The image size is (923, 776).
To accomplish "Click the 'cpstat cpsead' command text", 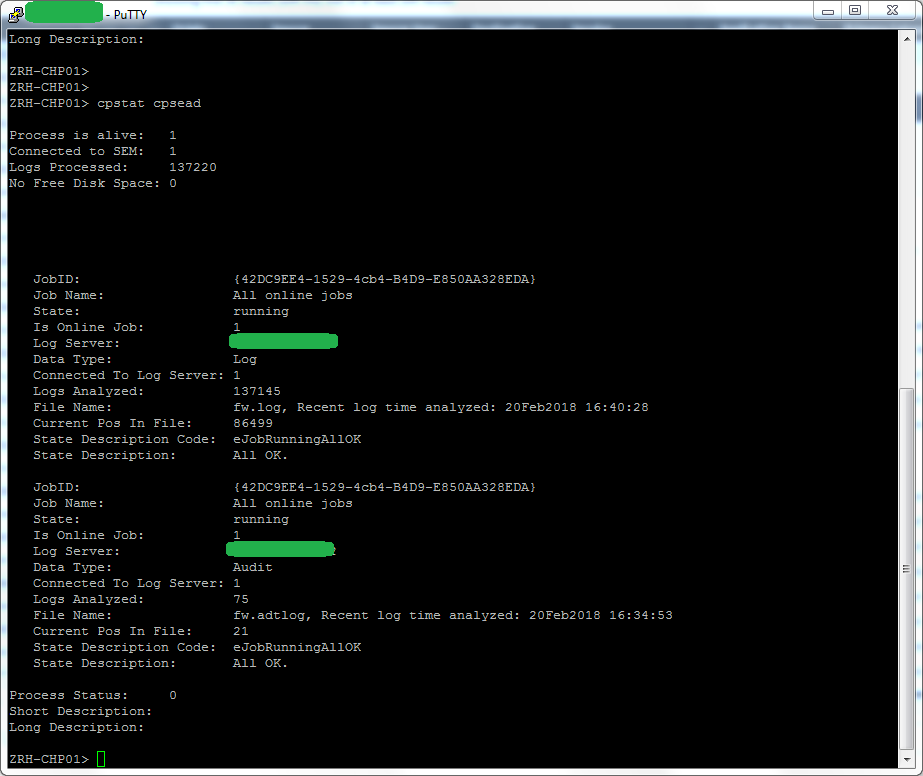I will [x=149, y=103].
